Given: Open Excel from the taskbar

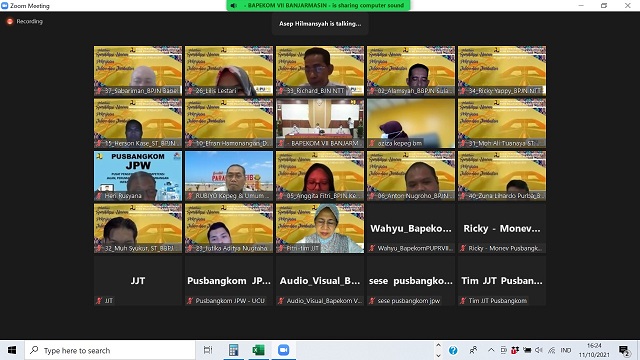Looking at the screenshot, I should coord(258,350).
